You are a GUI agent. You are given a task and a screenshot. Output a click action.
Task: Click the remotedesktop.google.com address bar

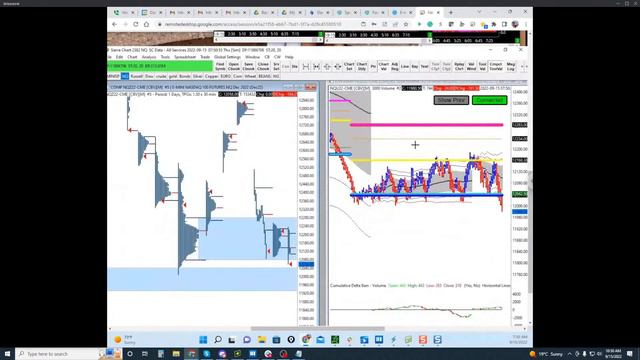pos(253,24)
